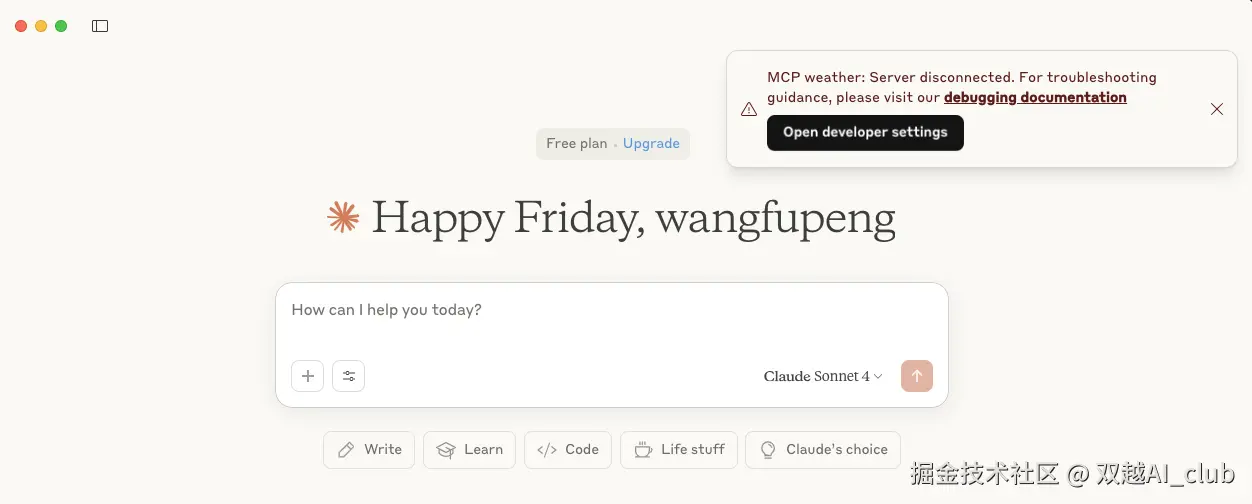Click the Upgrade plan link
1252x504 pixels.
[x=651, y=143]
